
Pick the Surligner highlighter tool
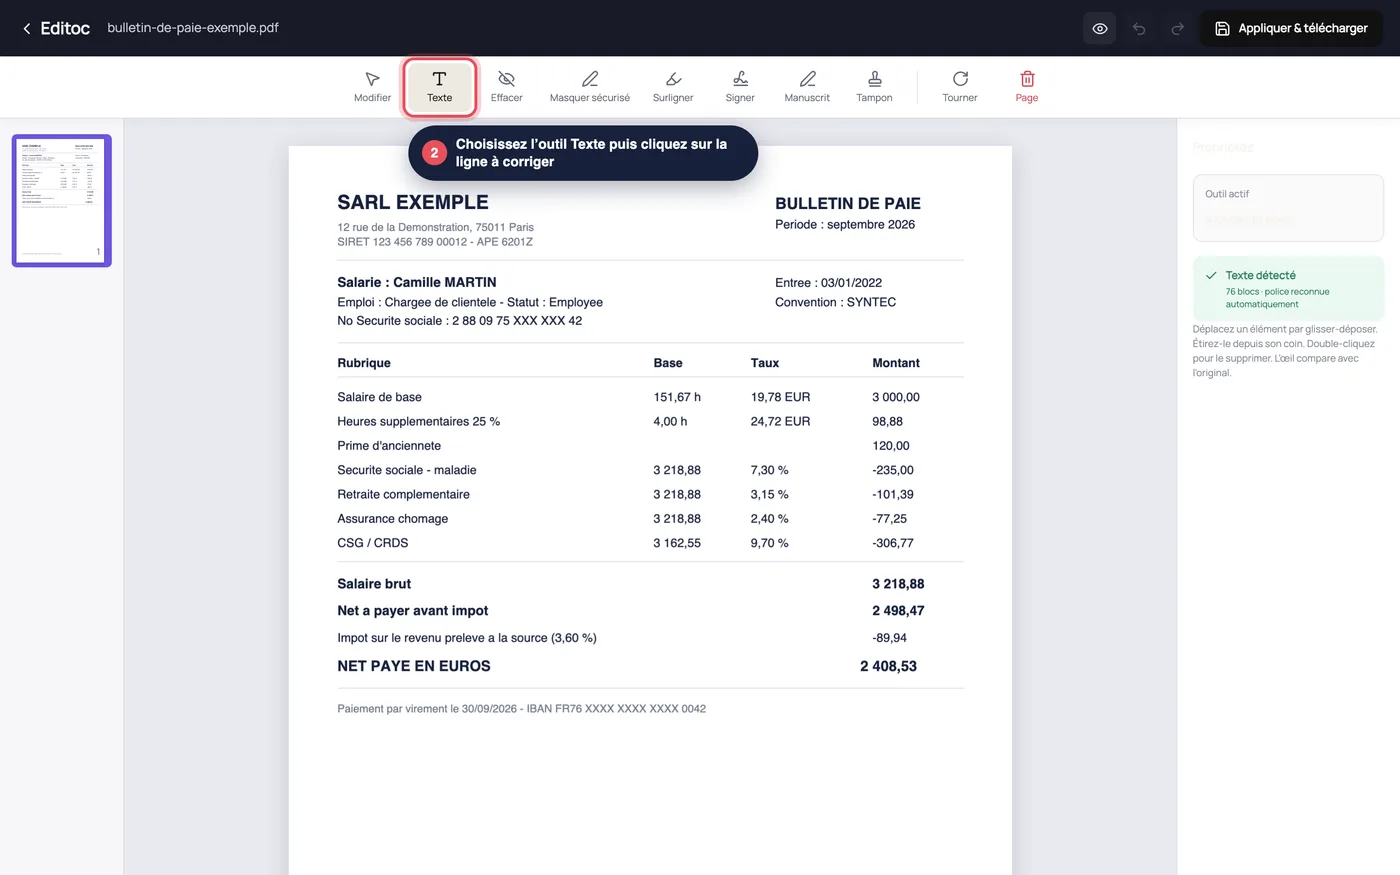coord(673,87)
